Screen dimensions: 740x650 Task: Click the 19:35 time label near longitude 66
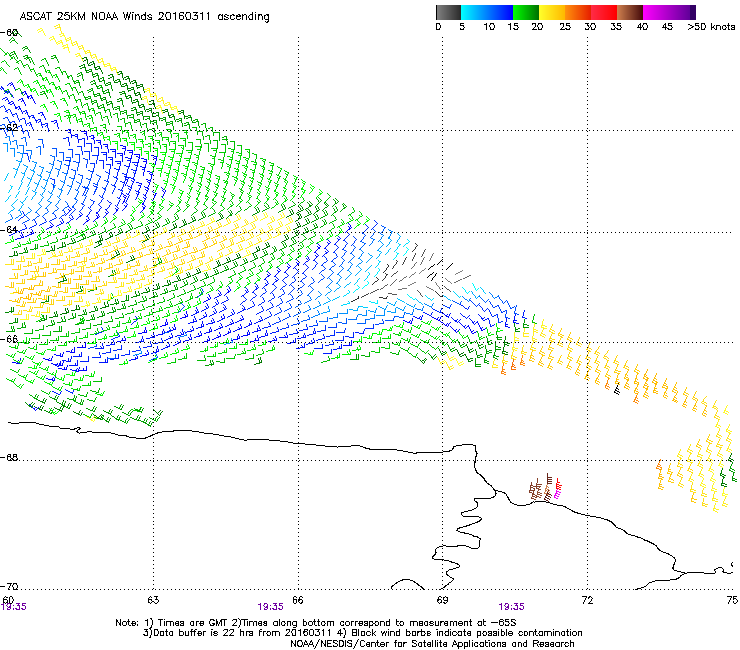tap(270, 607)
